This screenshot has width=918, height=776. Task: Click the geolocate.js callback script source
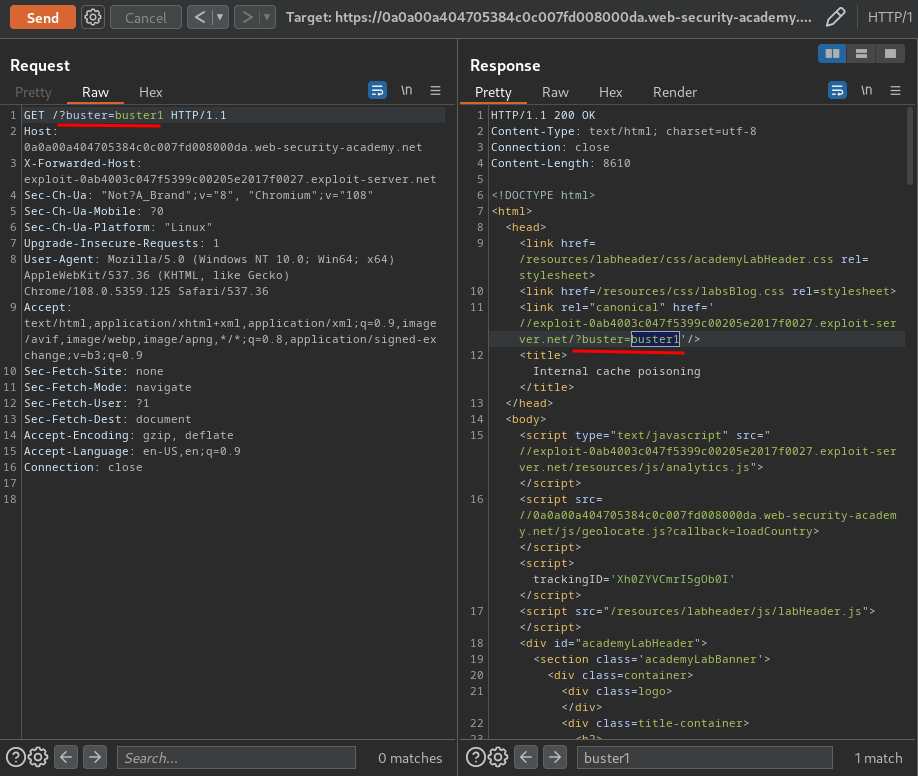point(707,524)
